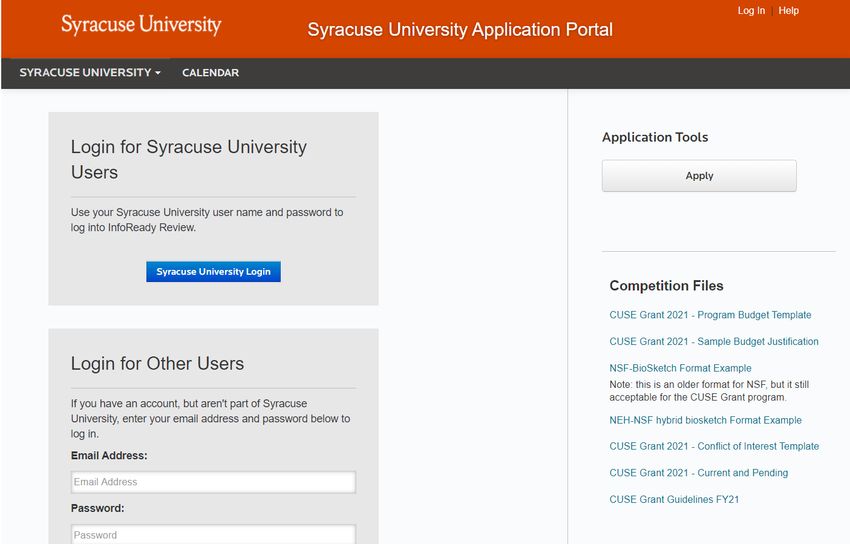This screenshot has width=850, height=544.
Task: Open the CALENDAR menu item
Action: click(210, 73)
